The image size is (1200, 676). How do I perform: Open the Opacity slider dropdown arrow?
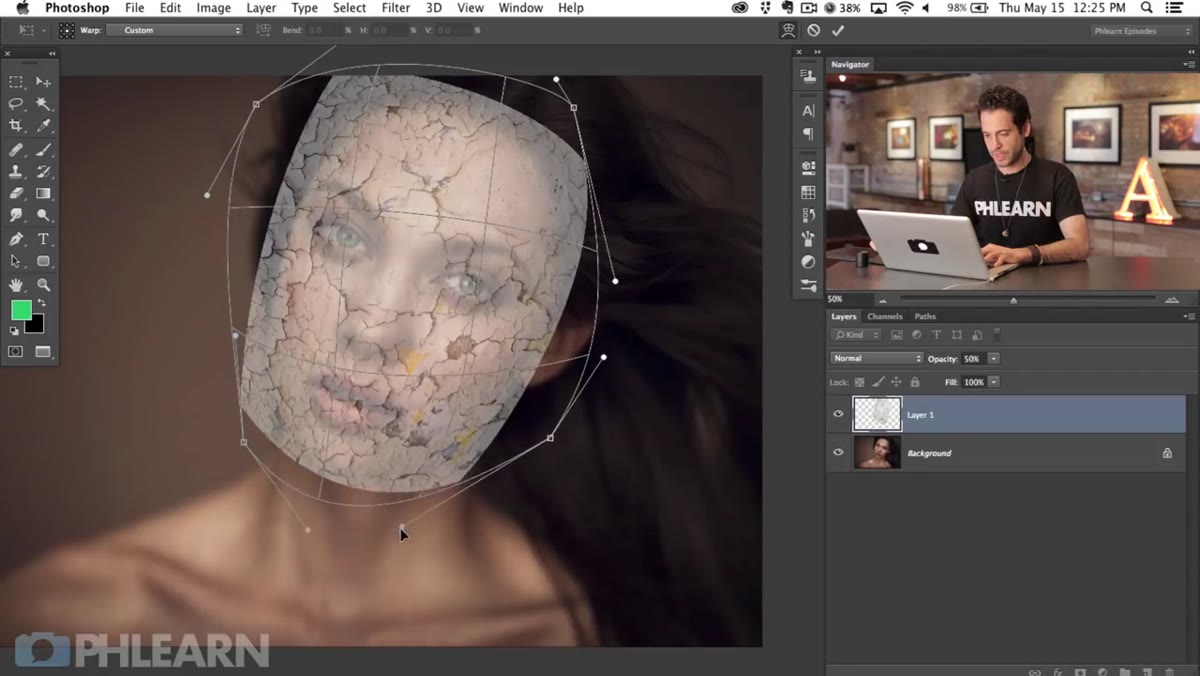[993, 358]
